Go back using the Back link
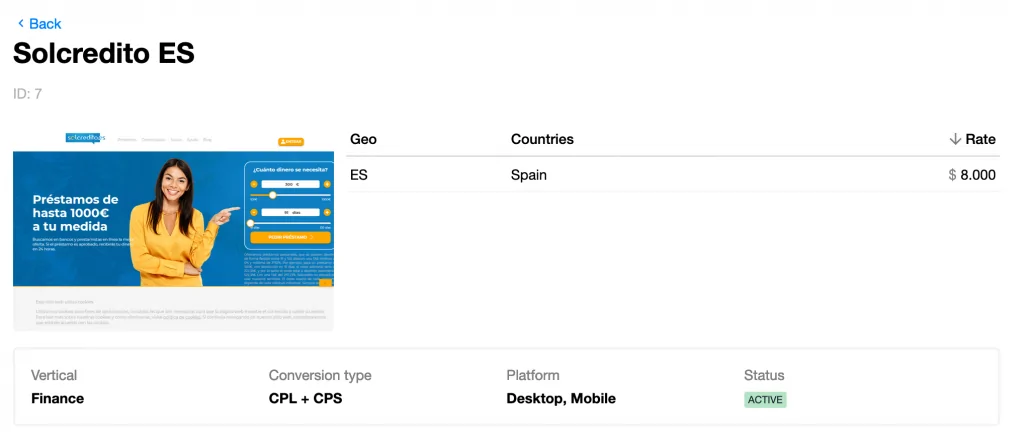The height and width of the screenshot is (439, 1024). (45, 23)
